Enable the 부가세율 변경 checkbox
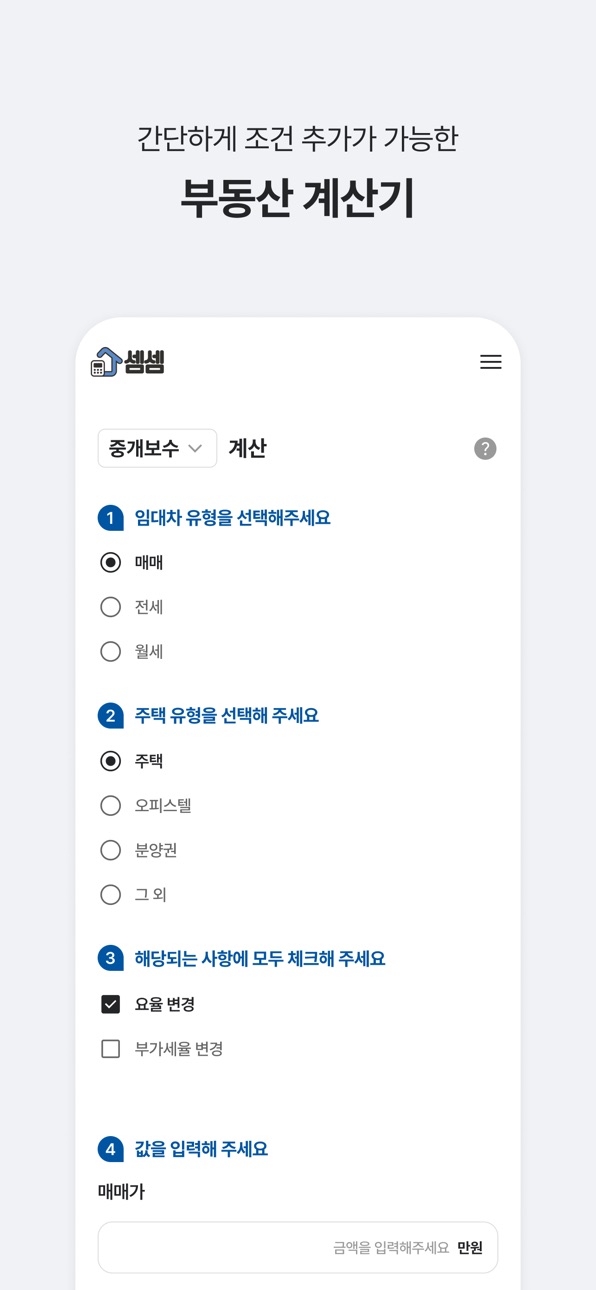This screenshot has width=596, height=1290. pos(111,1049)
